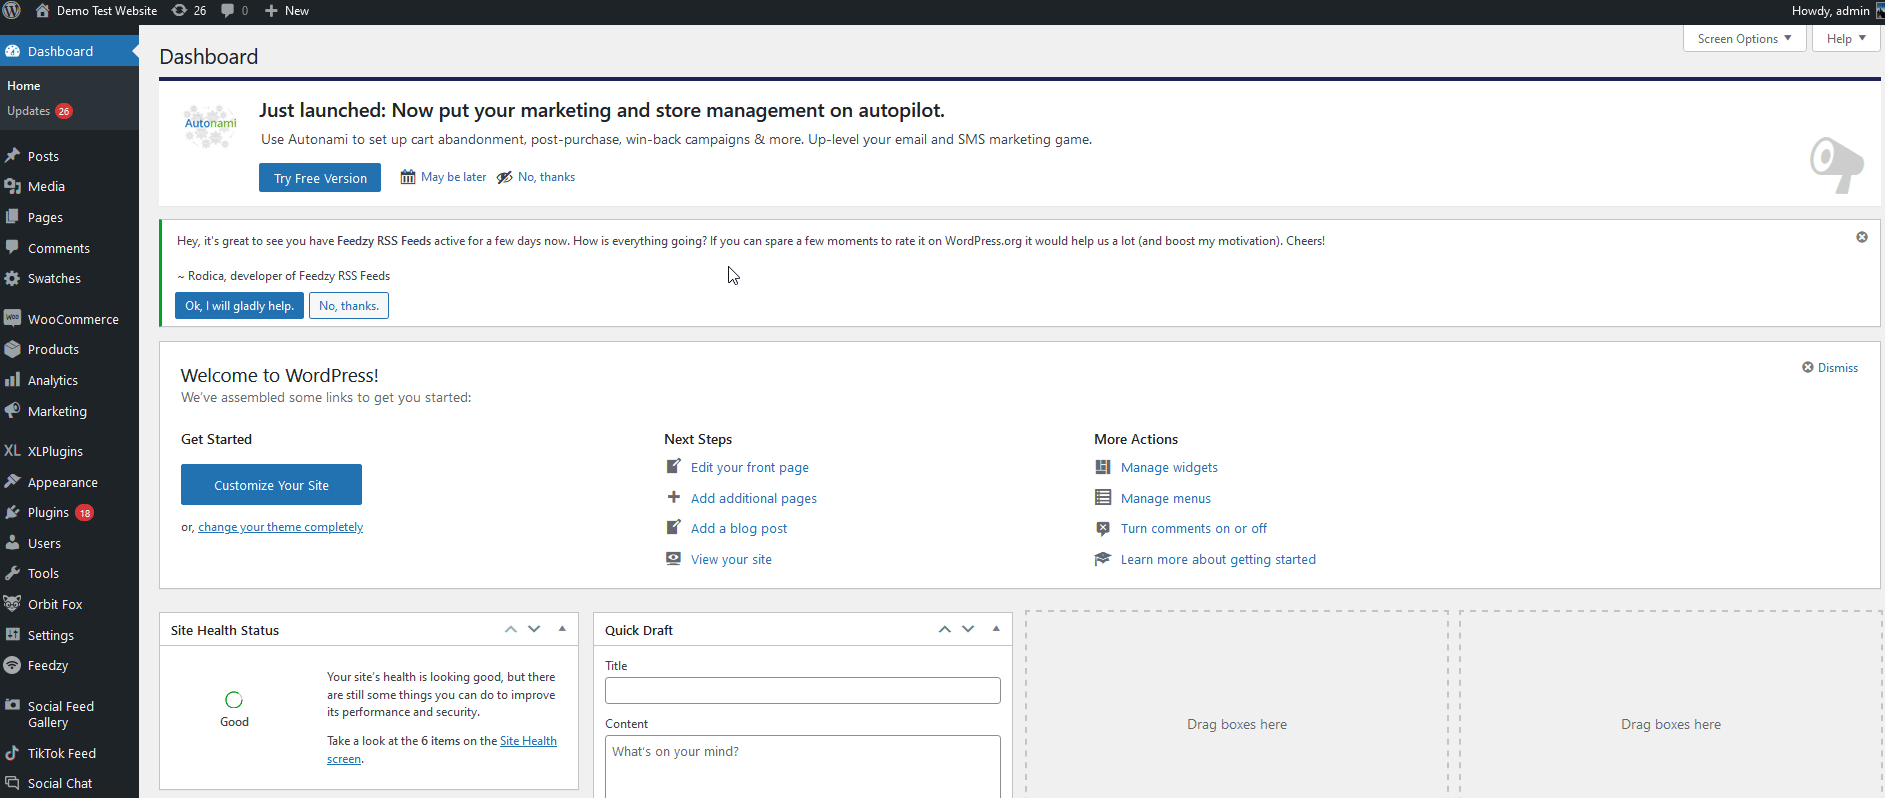The height and width of the screenshot is (798, 1885).
Task: Follow change your theme completely link
Action: coord(280,527)
